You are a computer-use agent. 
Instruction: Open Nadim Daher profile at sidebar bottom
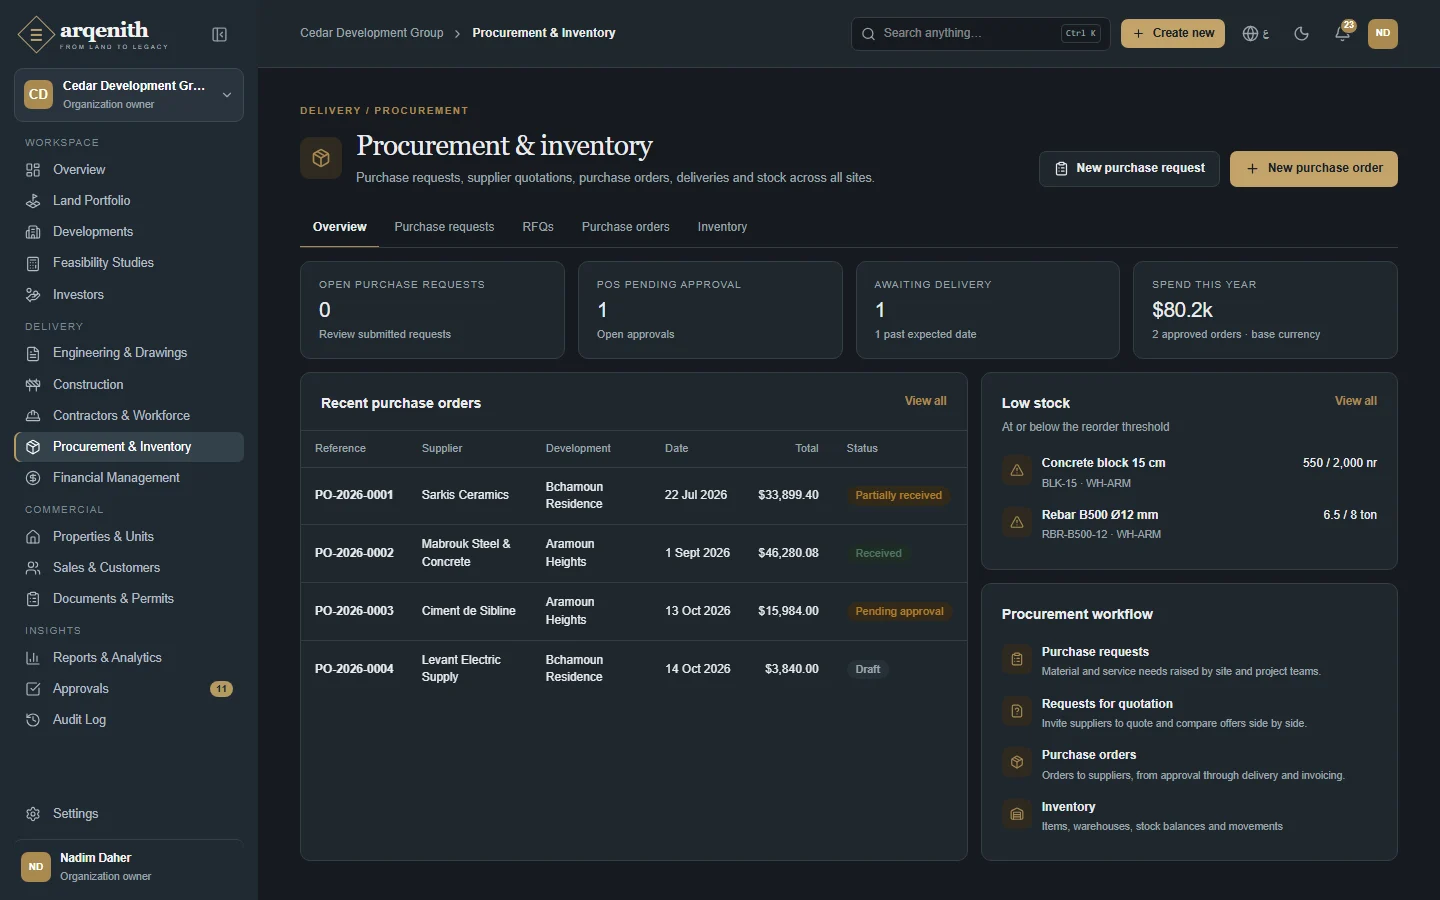(129, 867)
